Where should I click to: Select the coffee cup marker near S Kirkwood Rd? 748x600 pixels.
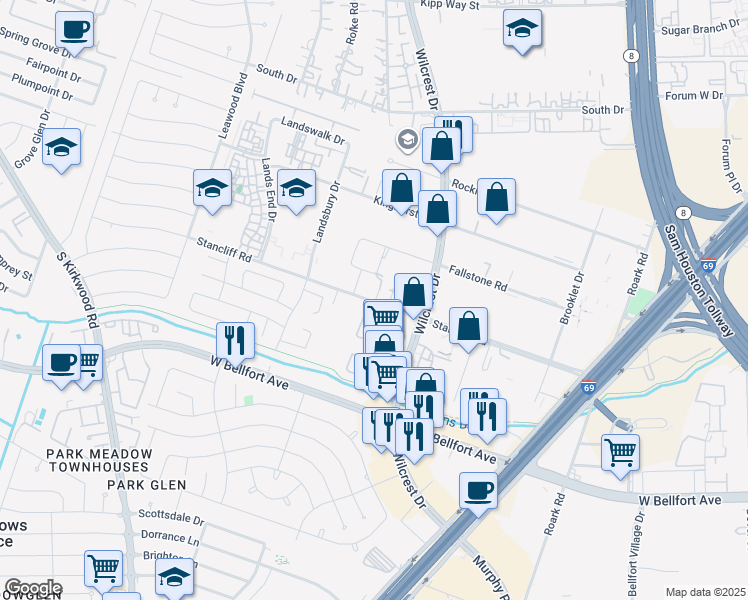[62, 361]
